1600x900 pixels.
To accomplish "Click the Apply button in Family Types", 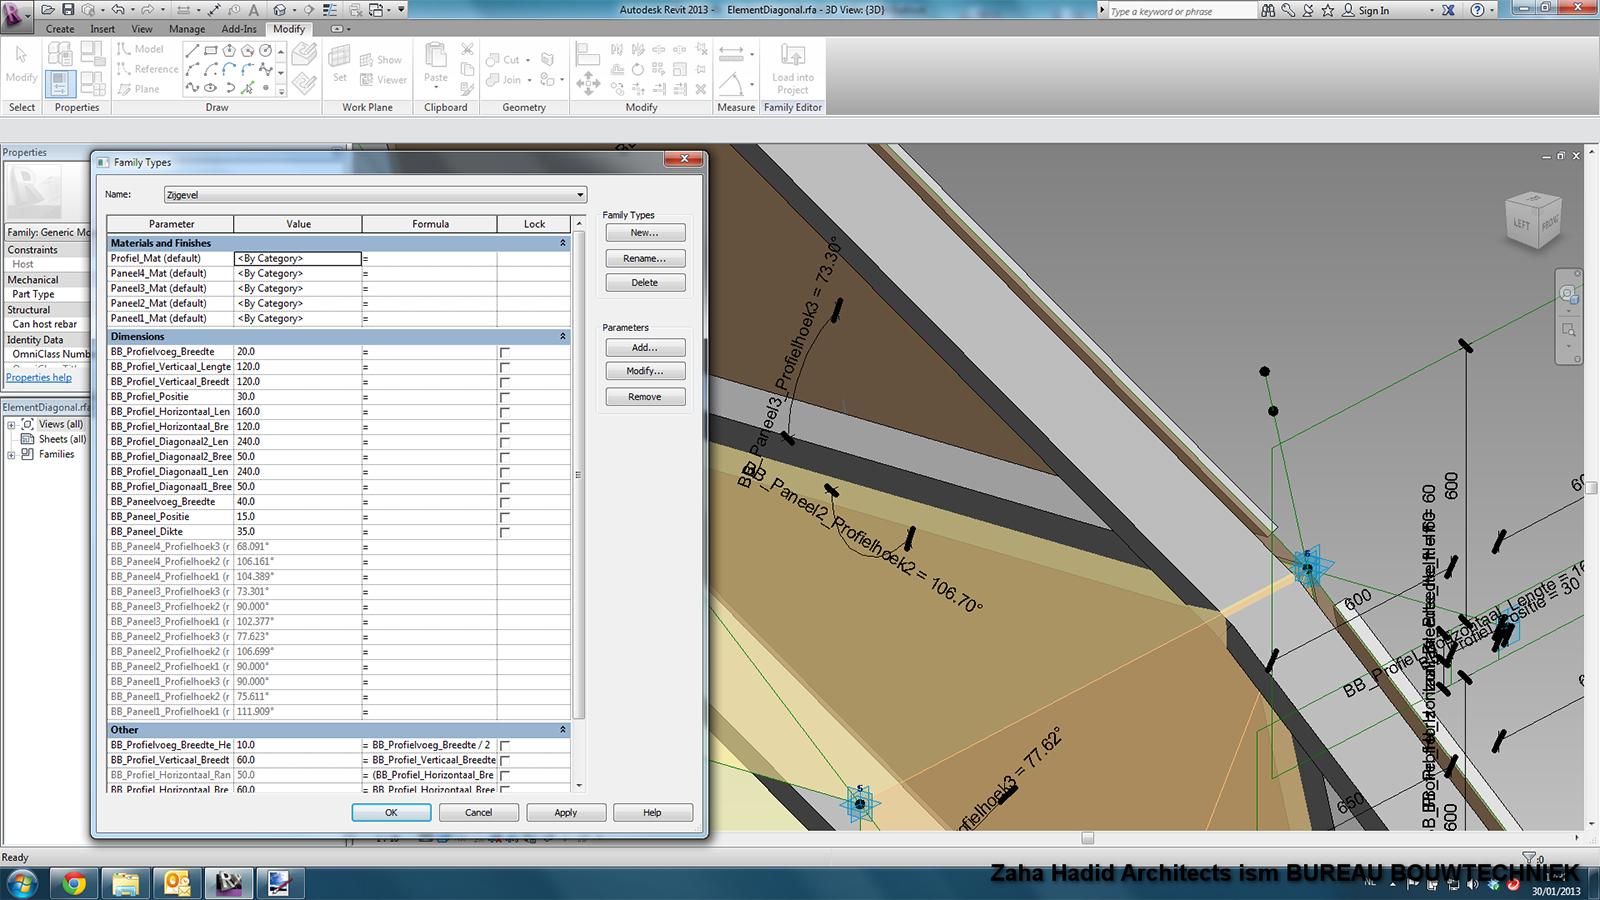I will pyautogui.click(x=566, y=813).
